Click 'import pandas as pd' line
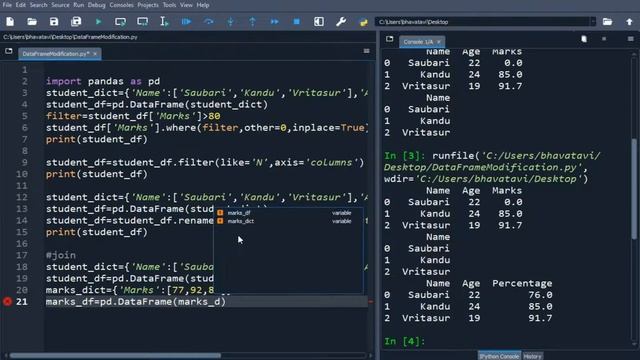The width and height of the screenshot is (640, 360). [x=103, y=81]
